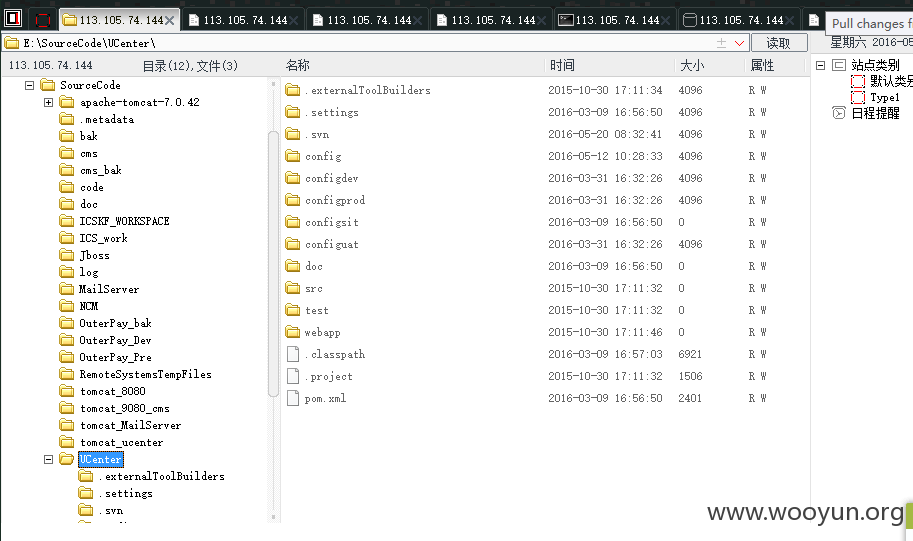Close the first 113.105.74.144 folder tab
This screenshot has height=541, width=913.
pyautogui.click(x=169, y=20)
